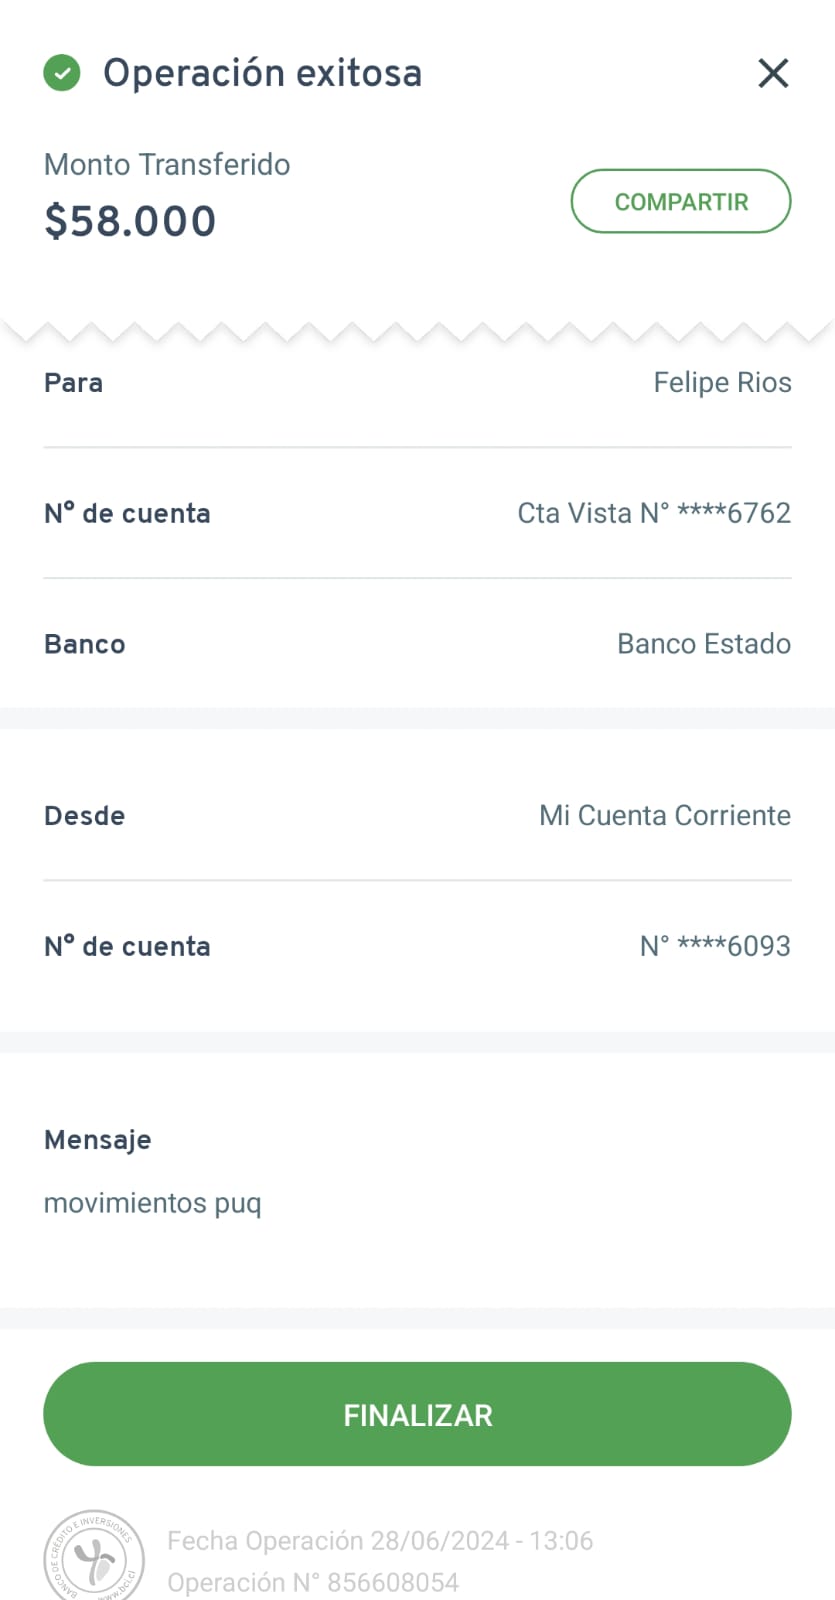Image resolution: width=835 pixels, height=1600 pixels.
Task: Click the Operación exitosa heading
Action: (x=262, y=73)
